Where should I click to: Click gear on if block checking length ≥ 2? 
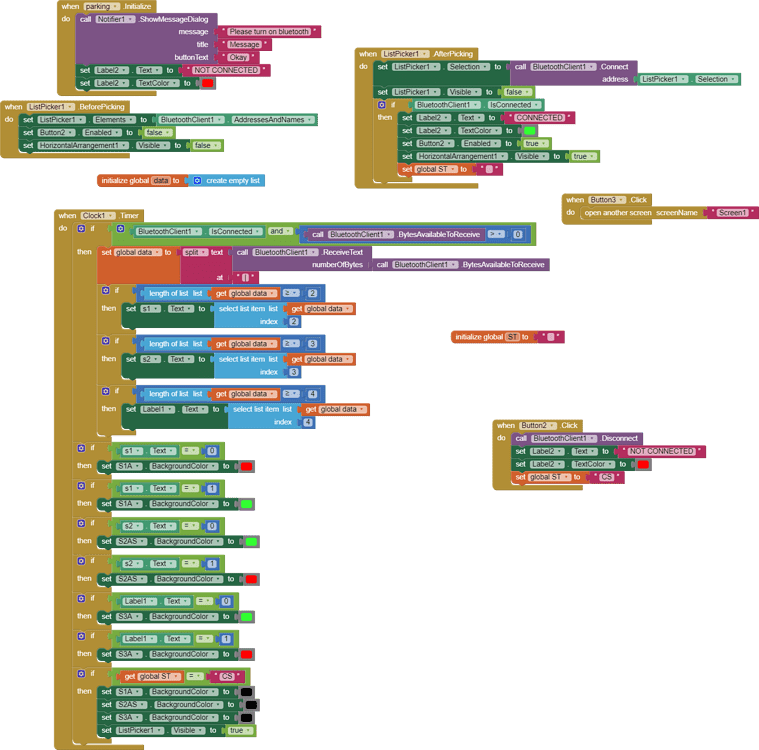pos(106,291)
